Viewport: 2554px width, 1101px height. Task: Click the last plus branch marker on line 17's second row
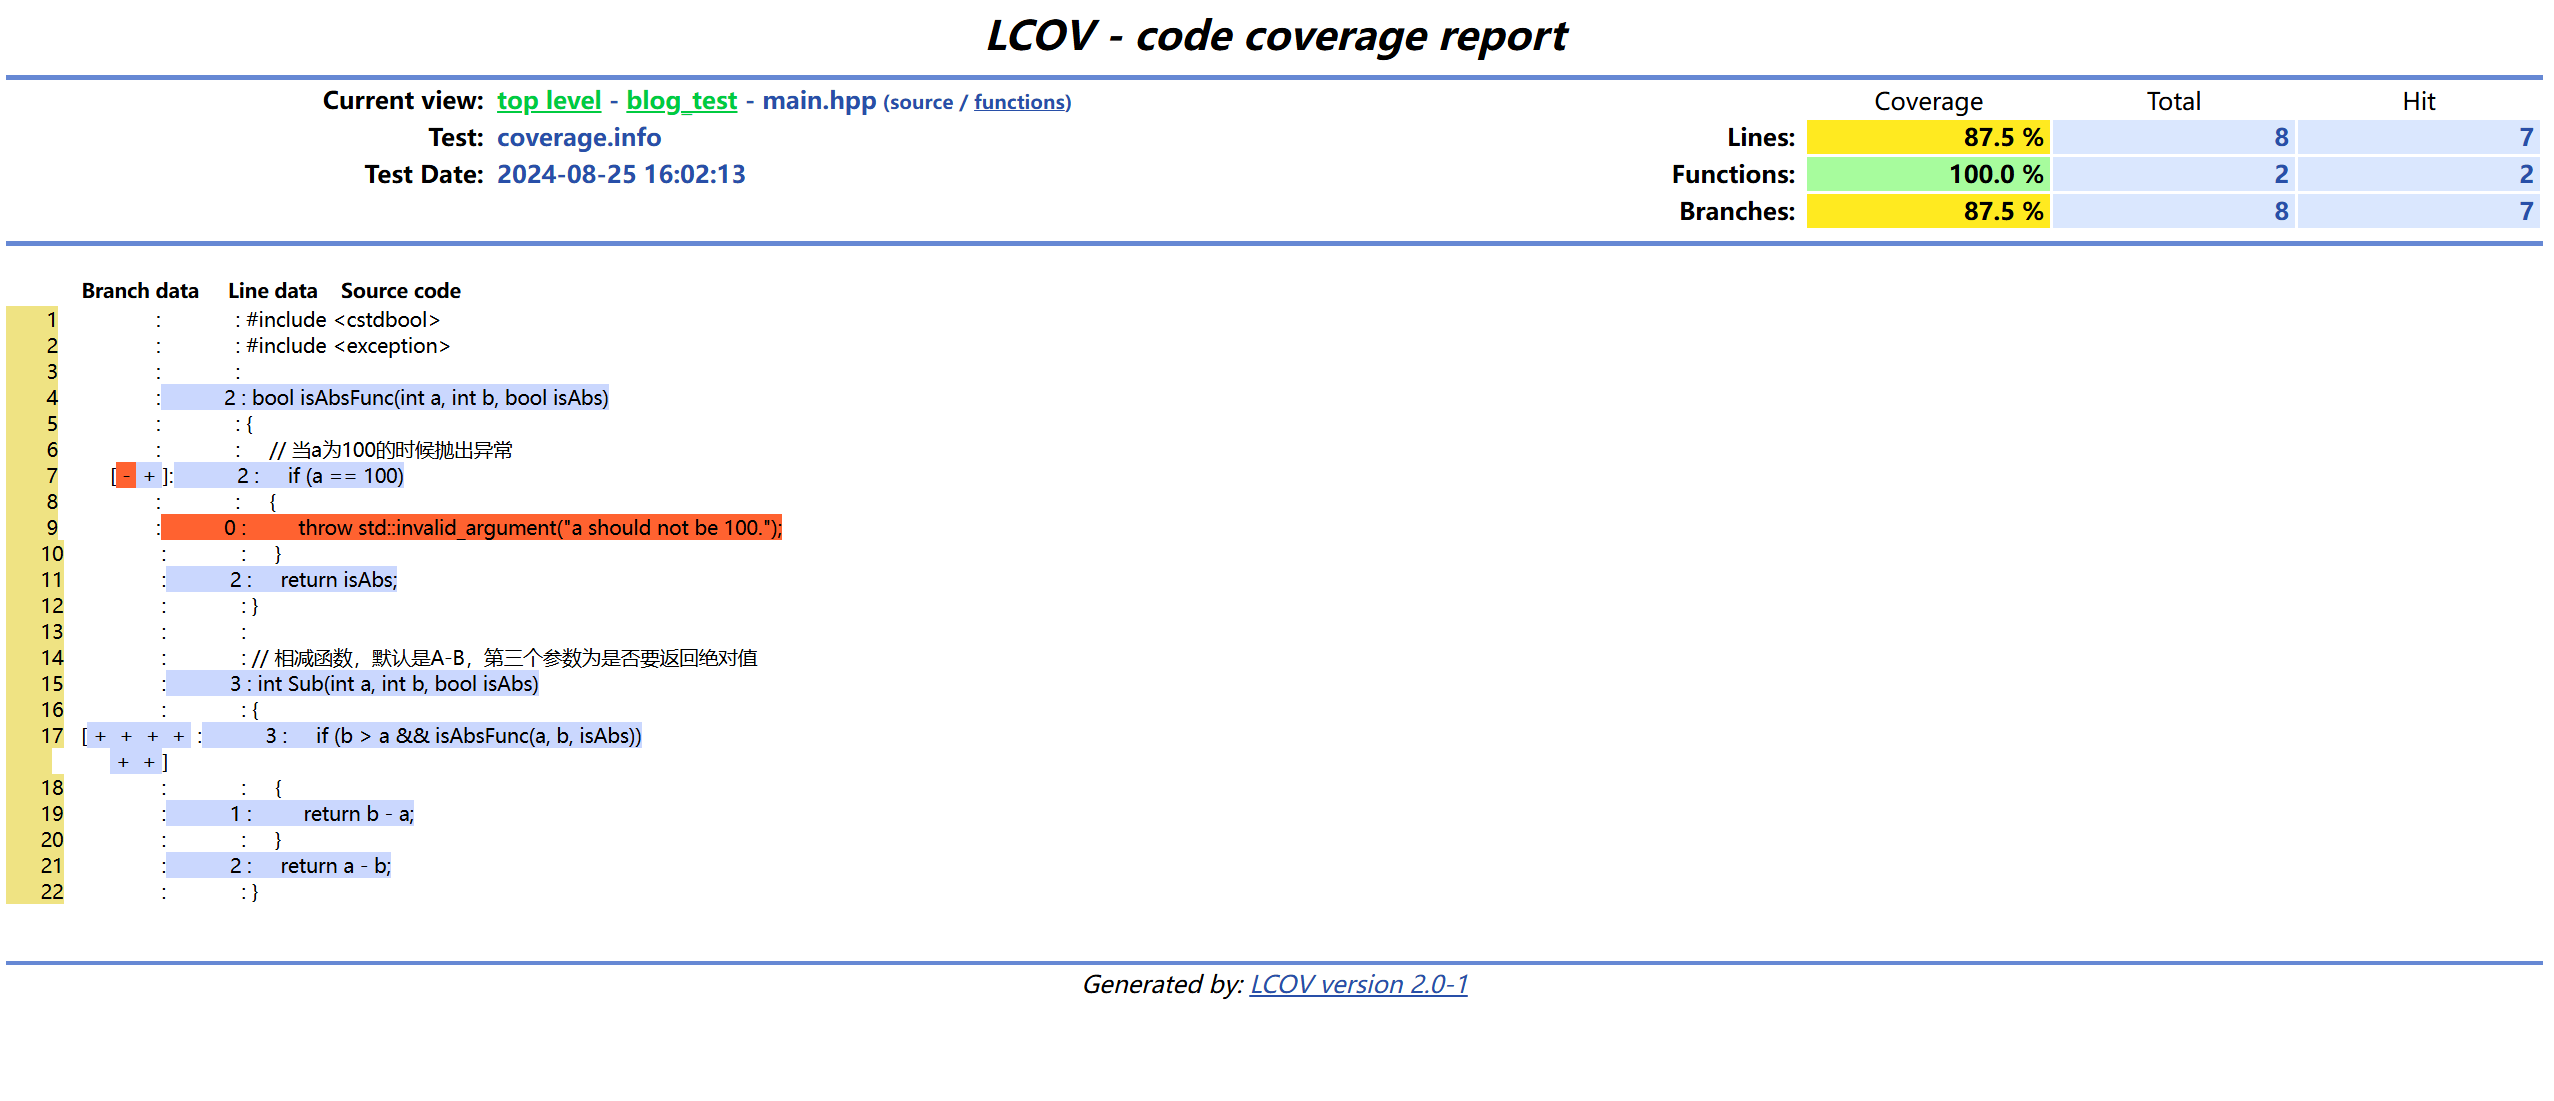(149, 762)
